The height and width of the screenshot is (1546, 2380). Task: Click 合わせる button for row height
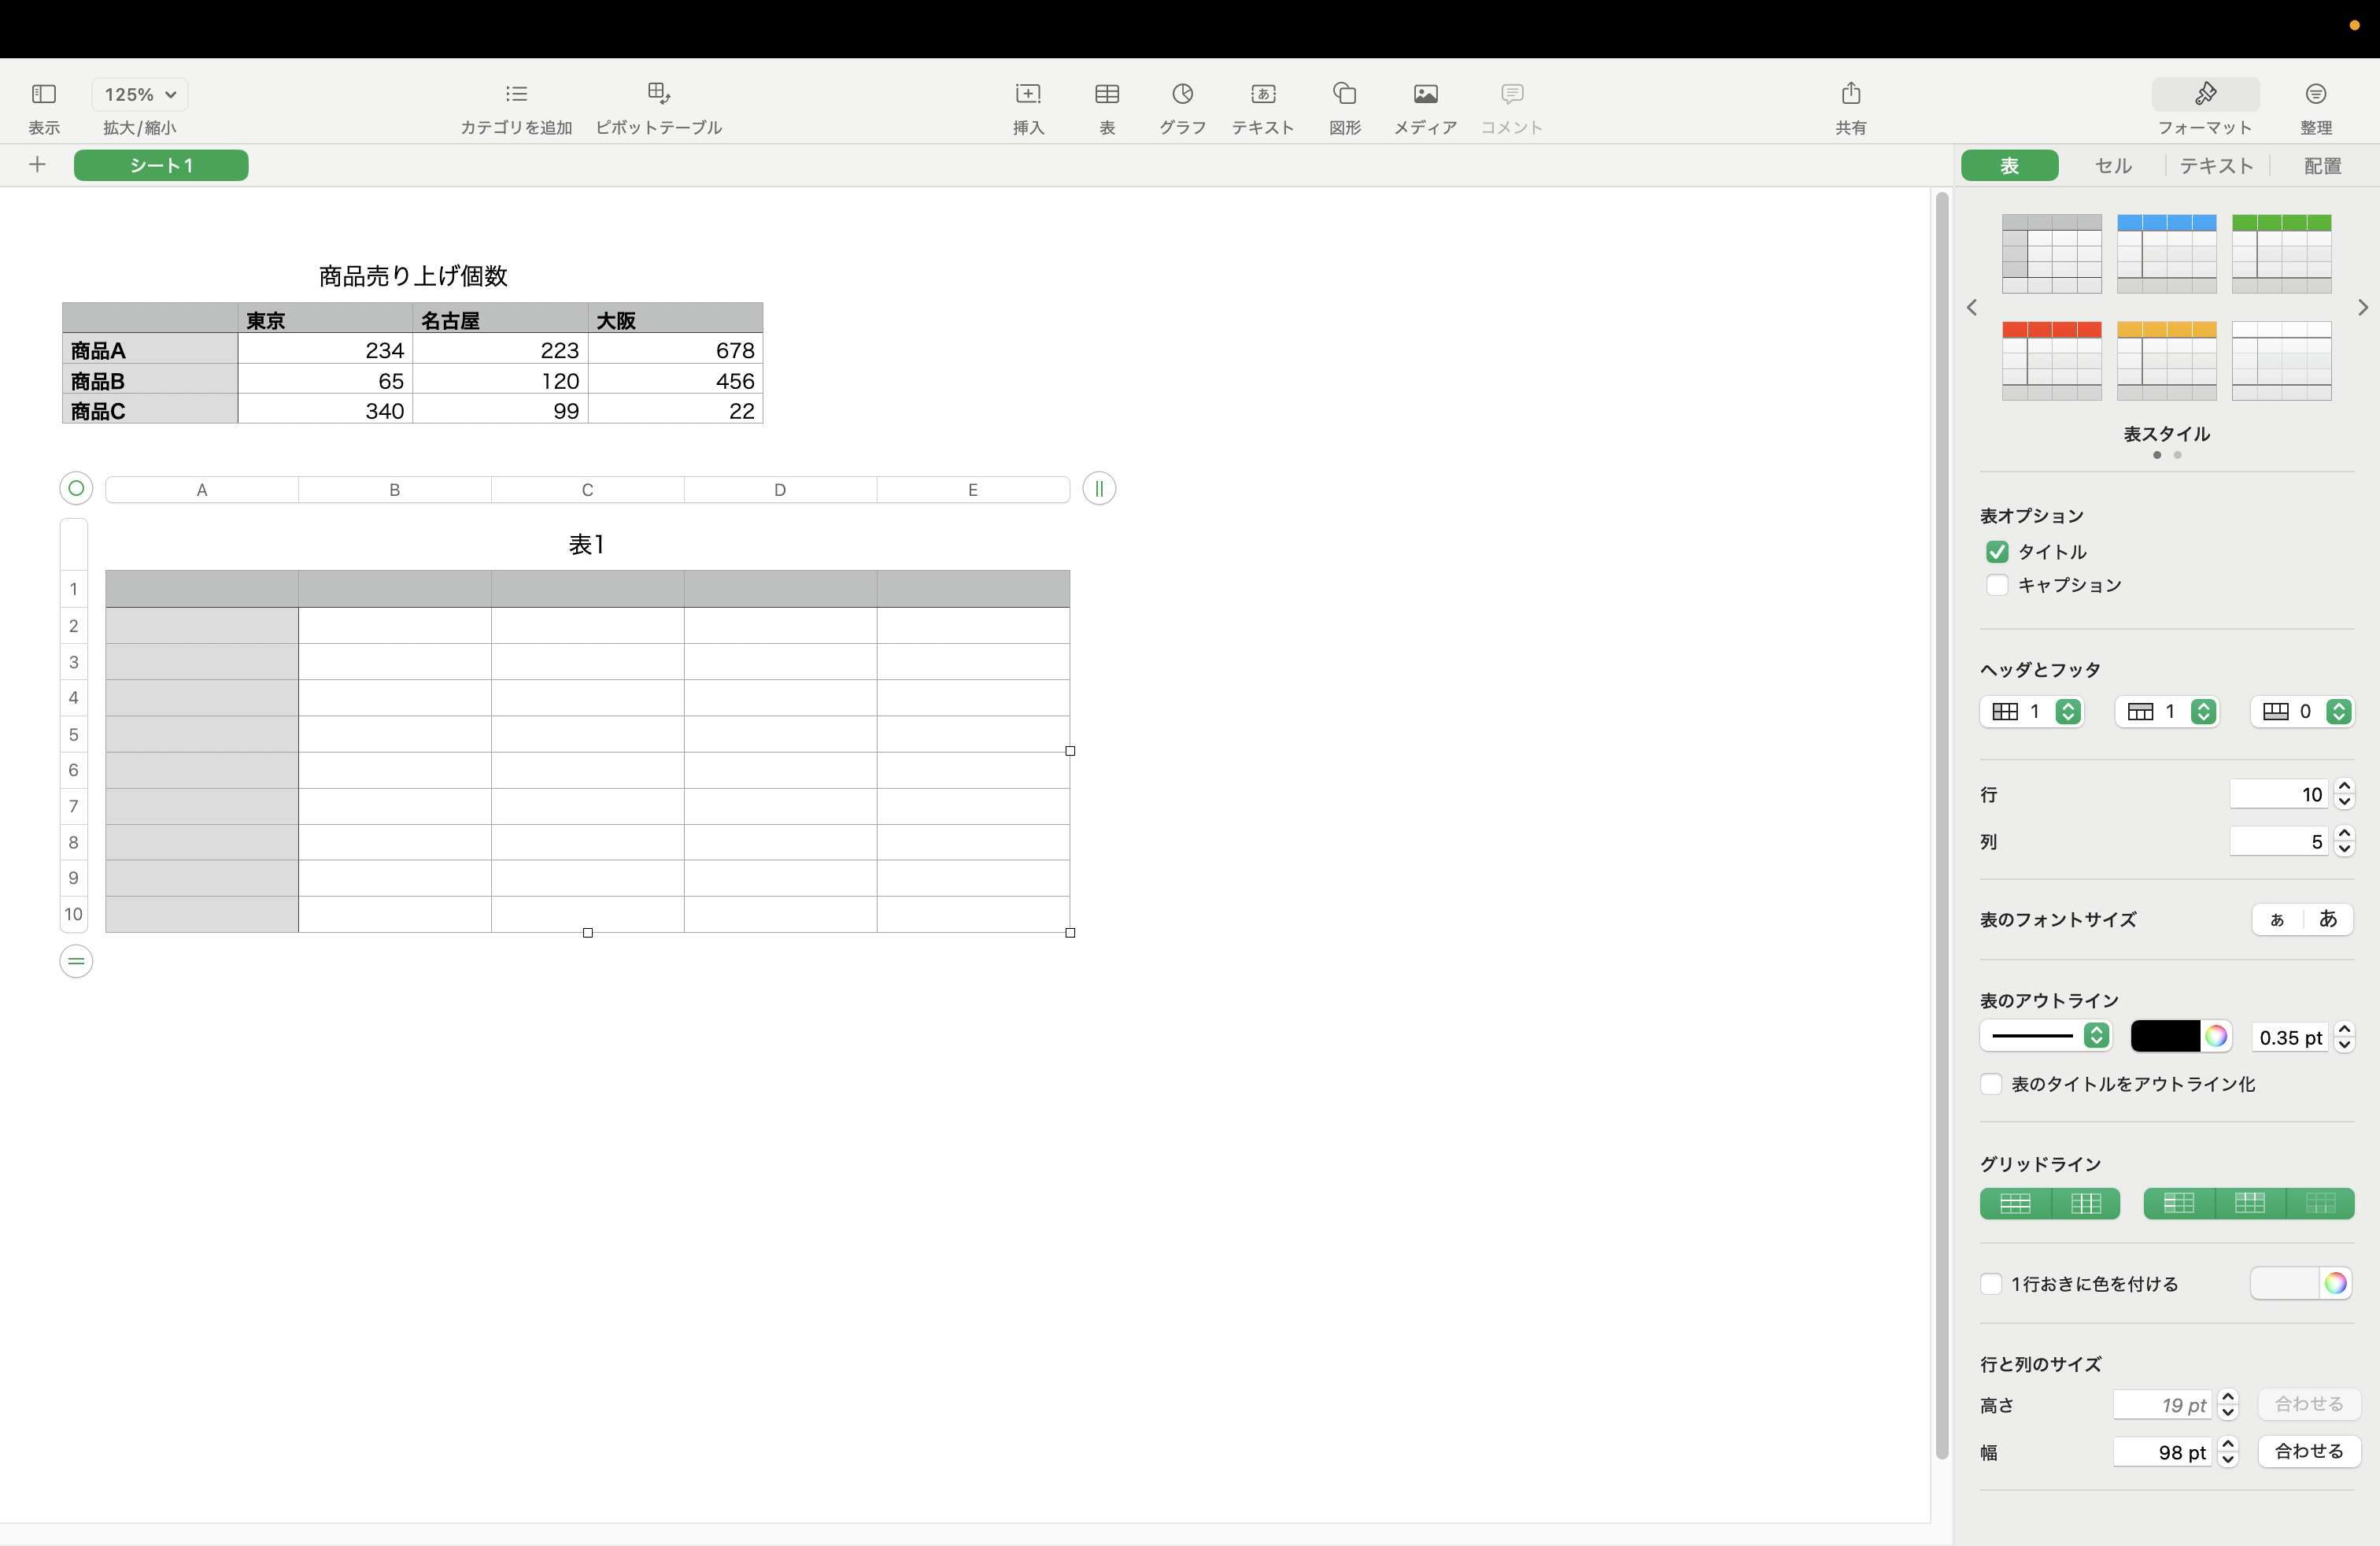2307,1402
